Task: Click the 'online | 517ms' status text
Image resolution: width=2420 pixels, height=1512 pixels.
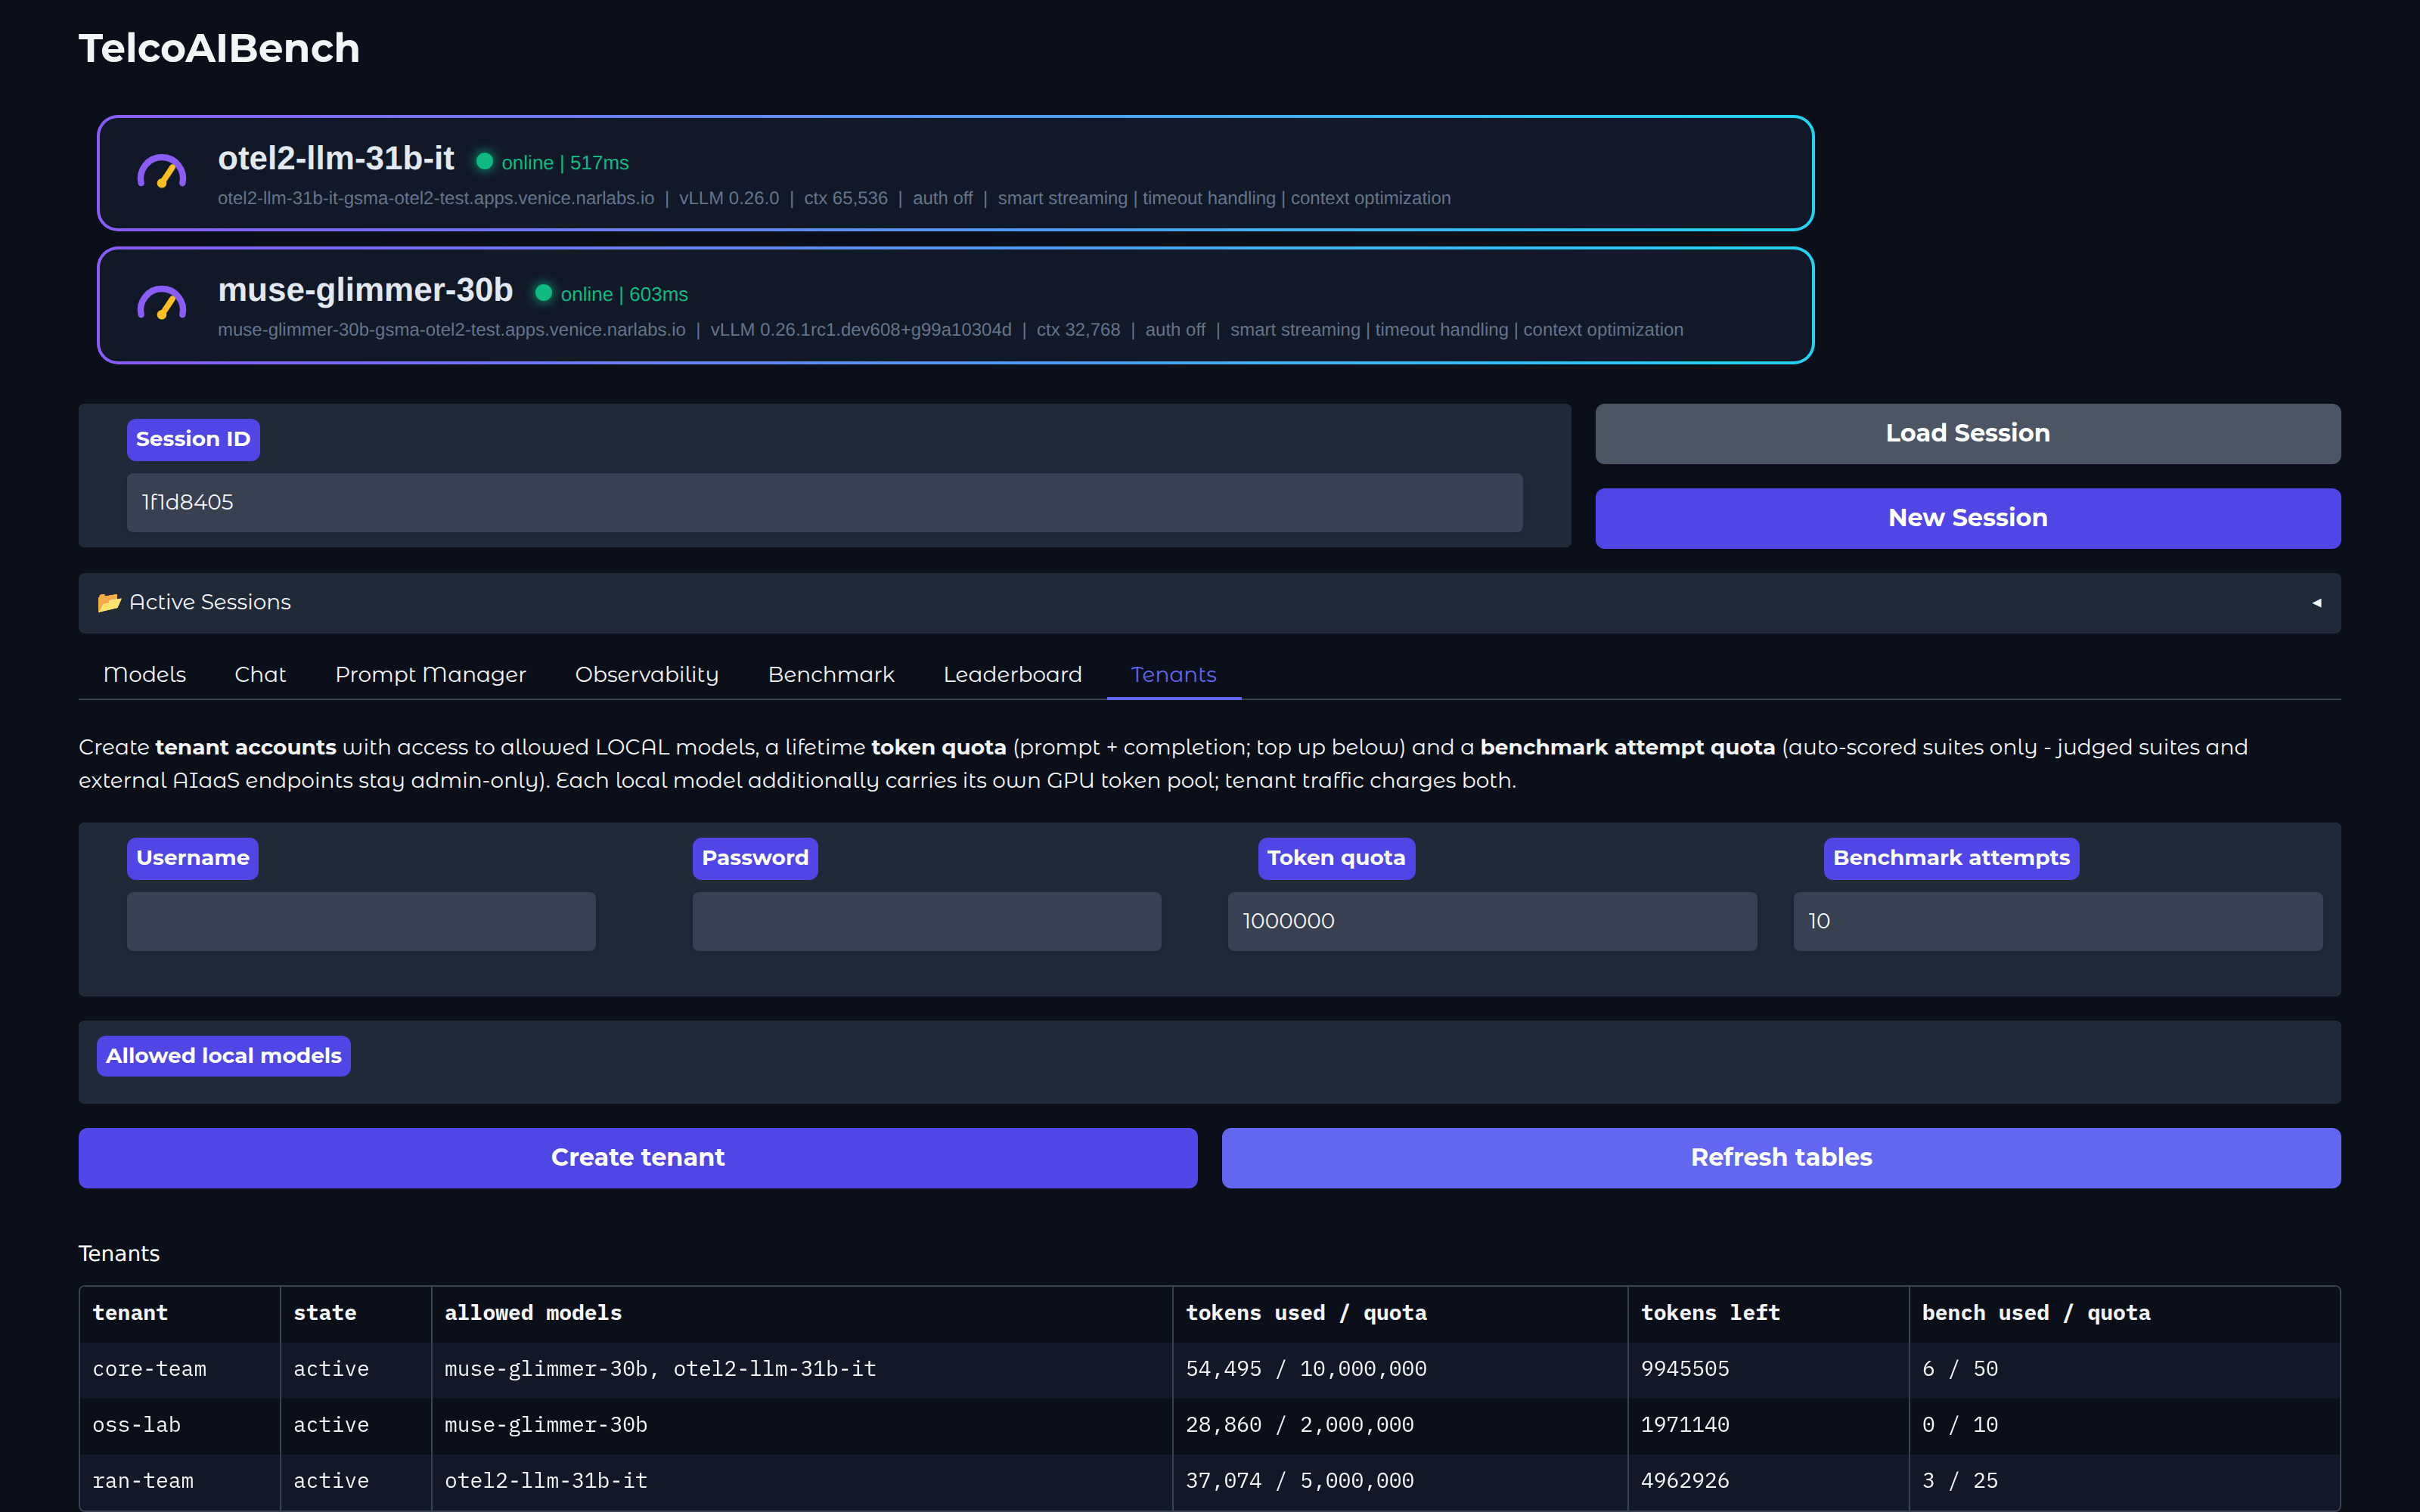Action: pos(565,162)
